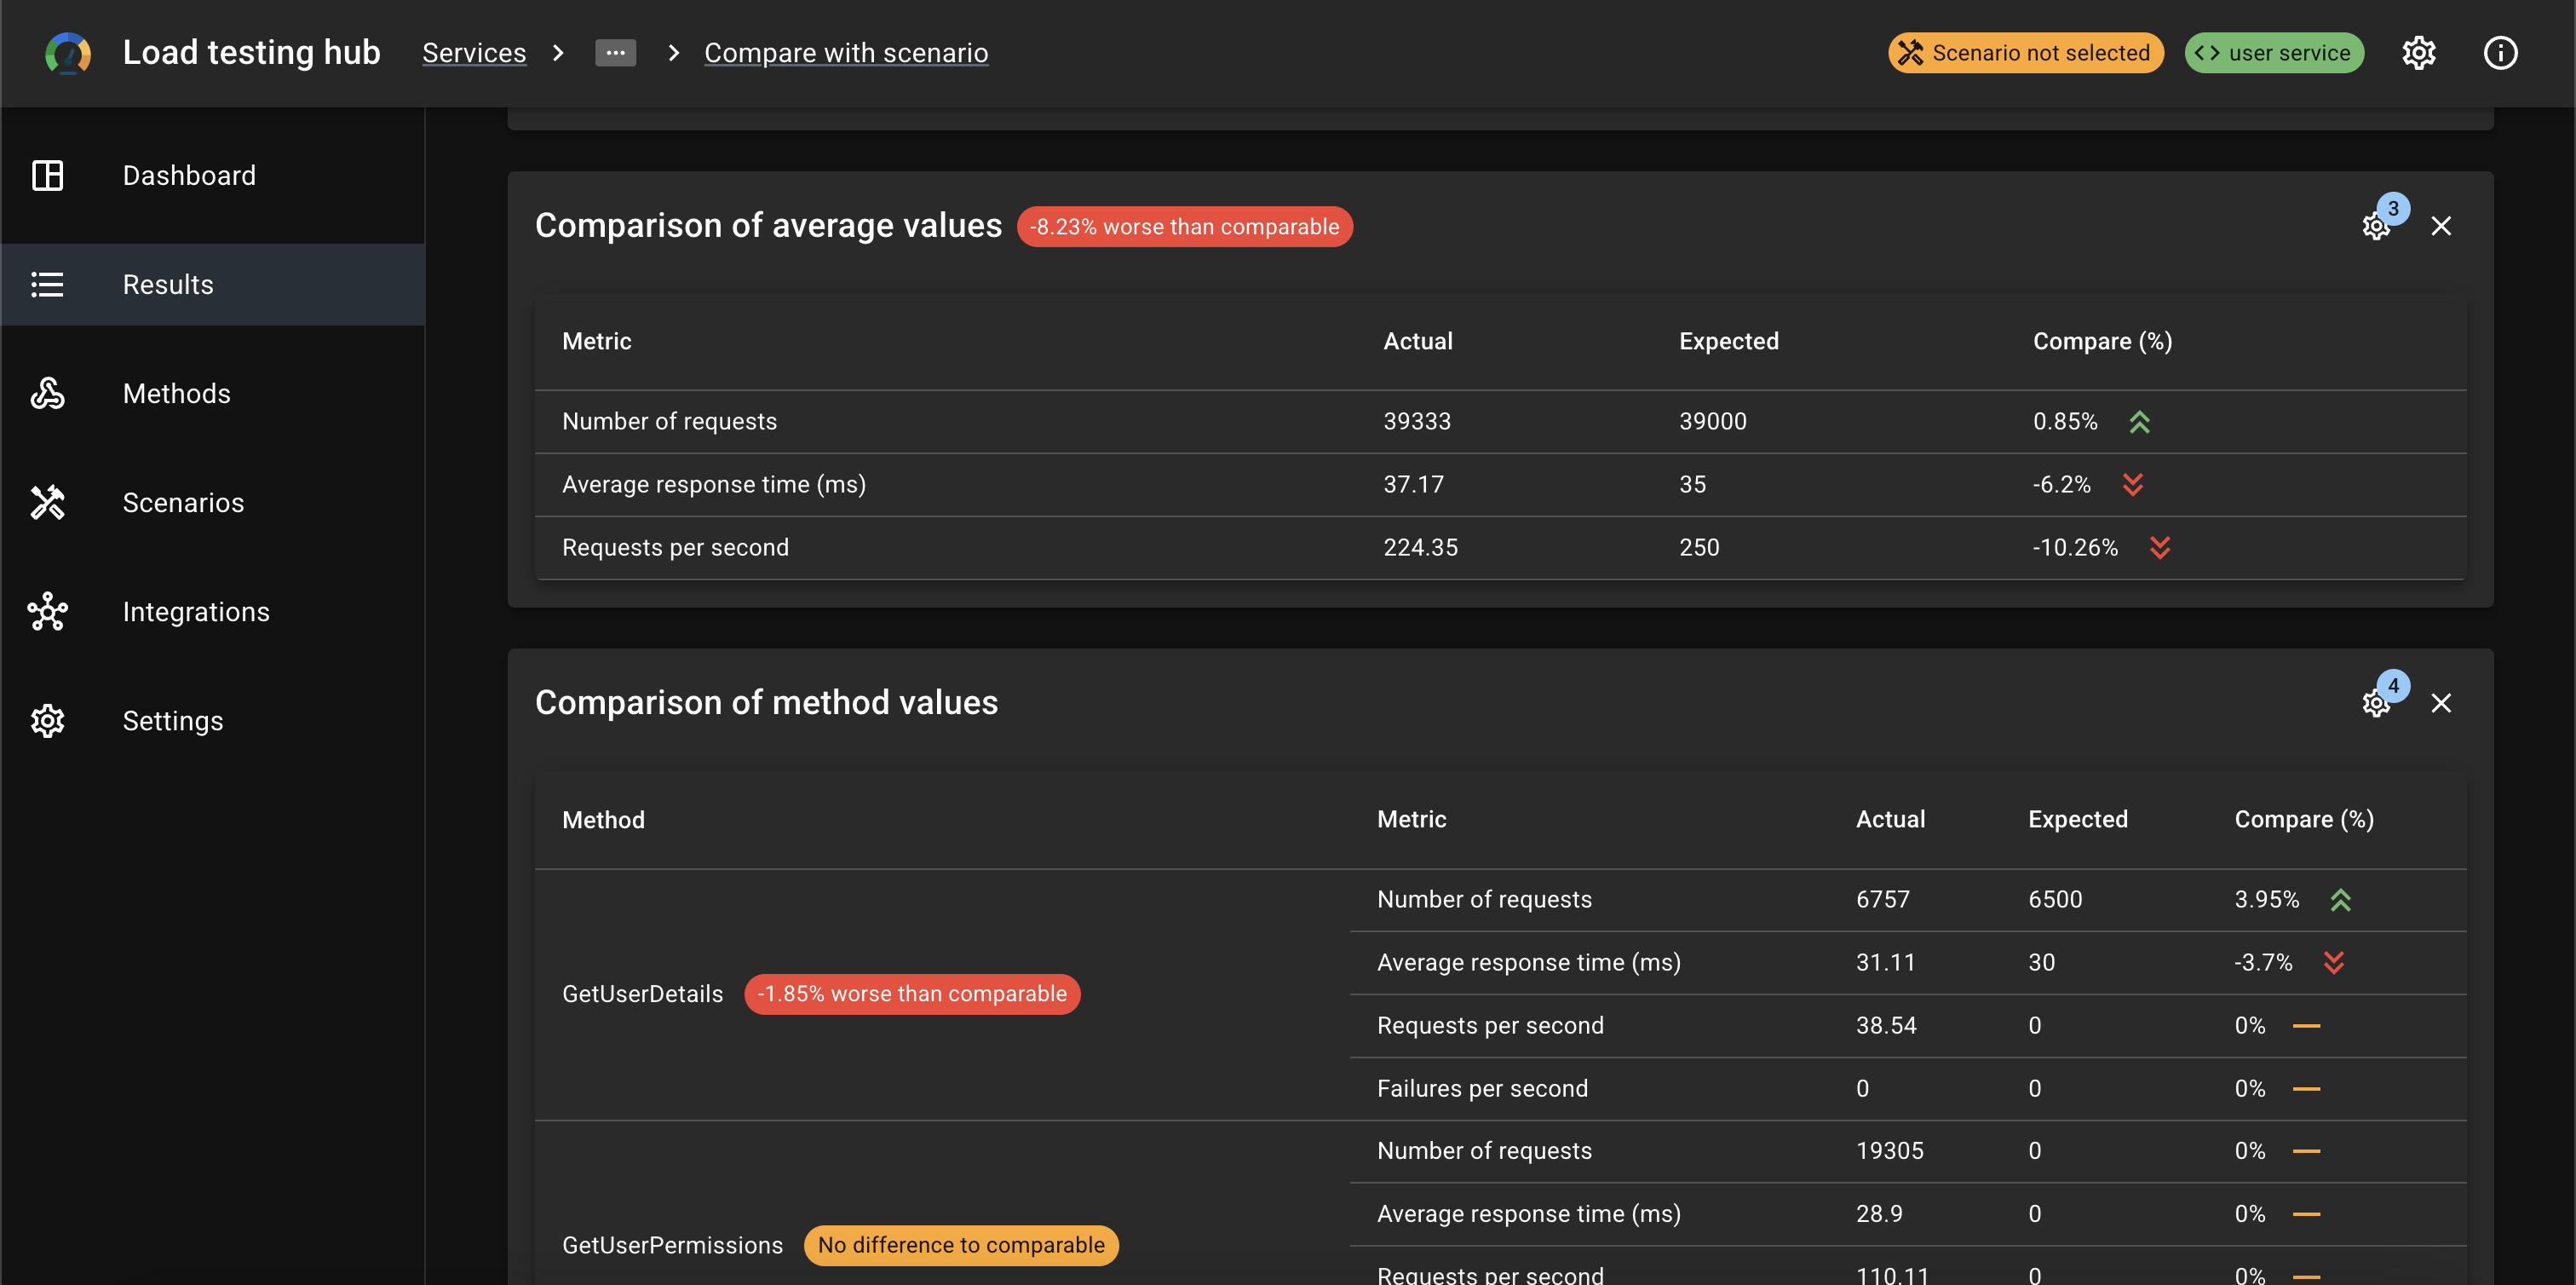
Task: Click the Method column header
Action: (x=603, y=820)
